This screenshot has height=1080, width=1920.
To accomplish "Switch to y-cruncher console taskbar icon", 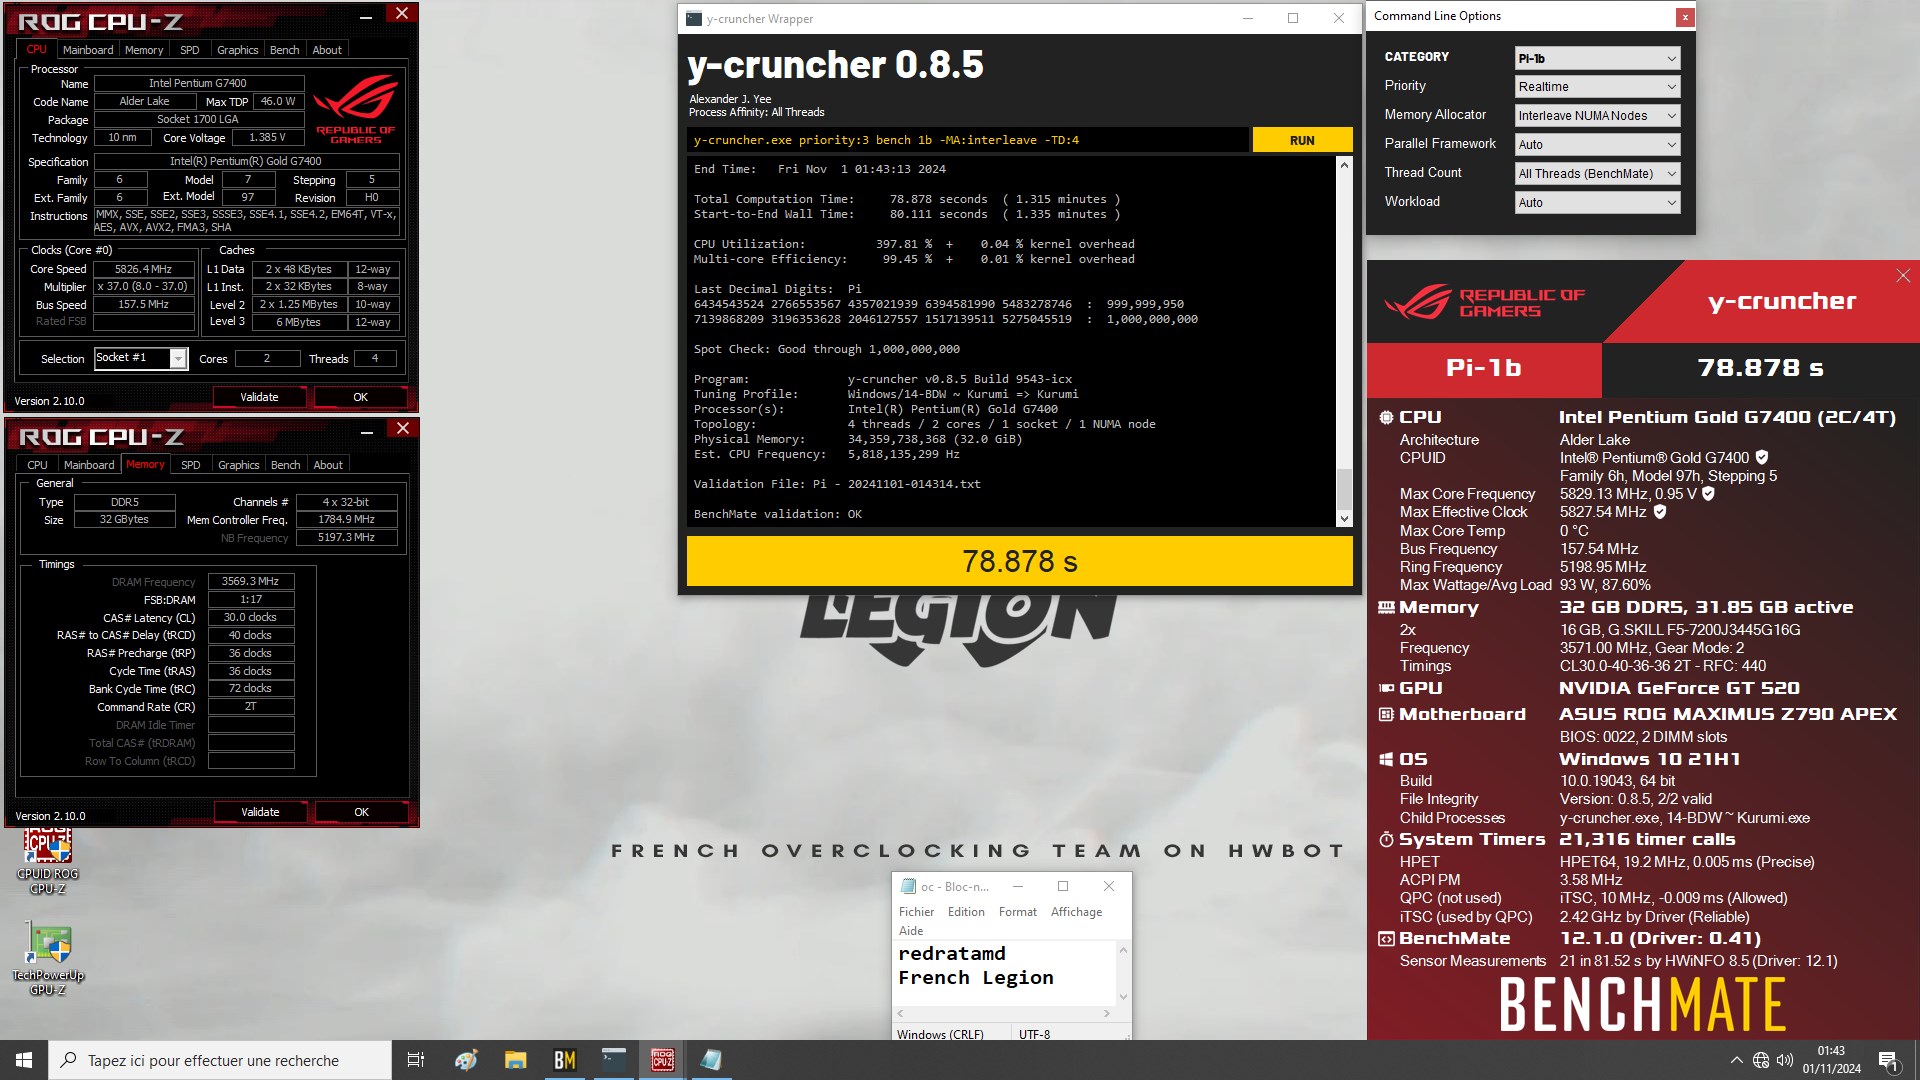I will [x=613, y=1060].
